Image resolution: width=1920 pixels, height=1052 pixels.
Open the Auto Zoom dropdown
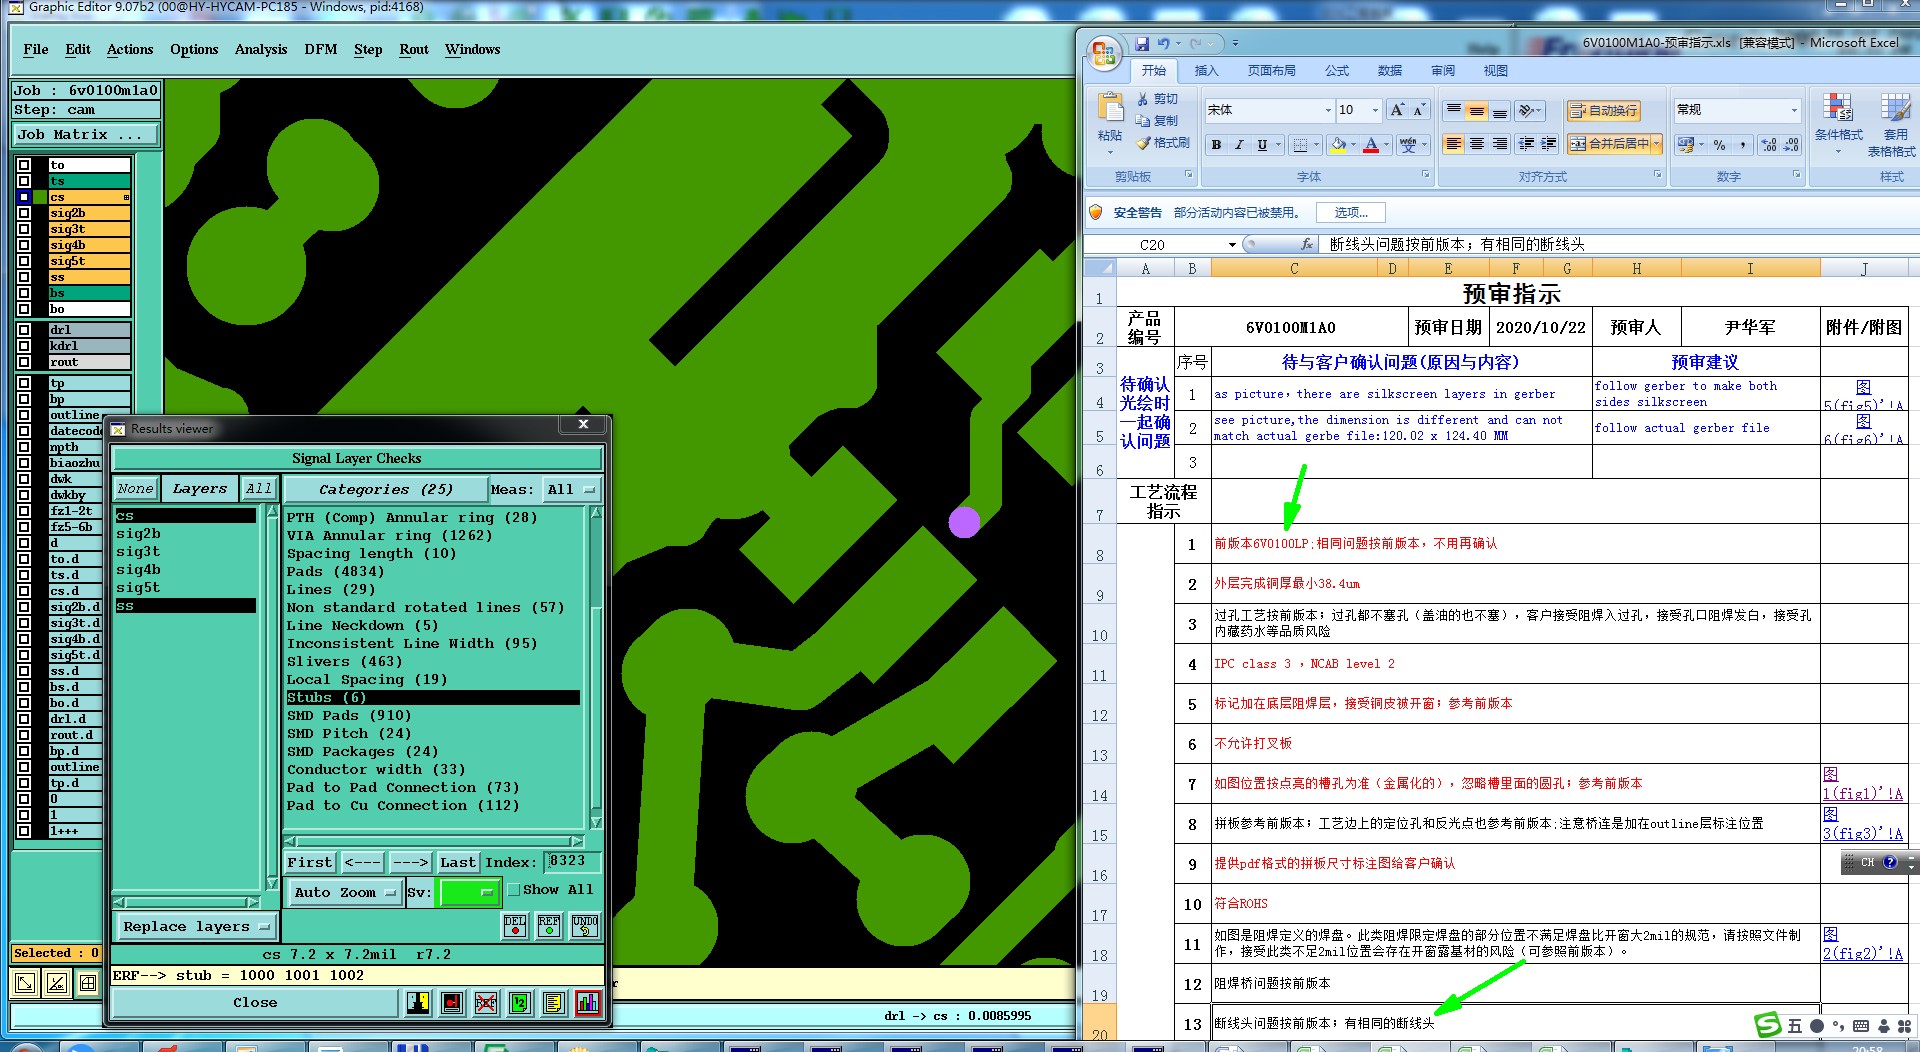click(345, 892)
